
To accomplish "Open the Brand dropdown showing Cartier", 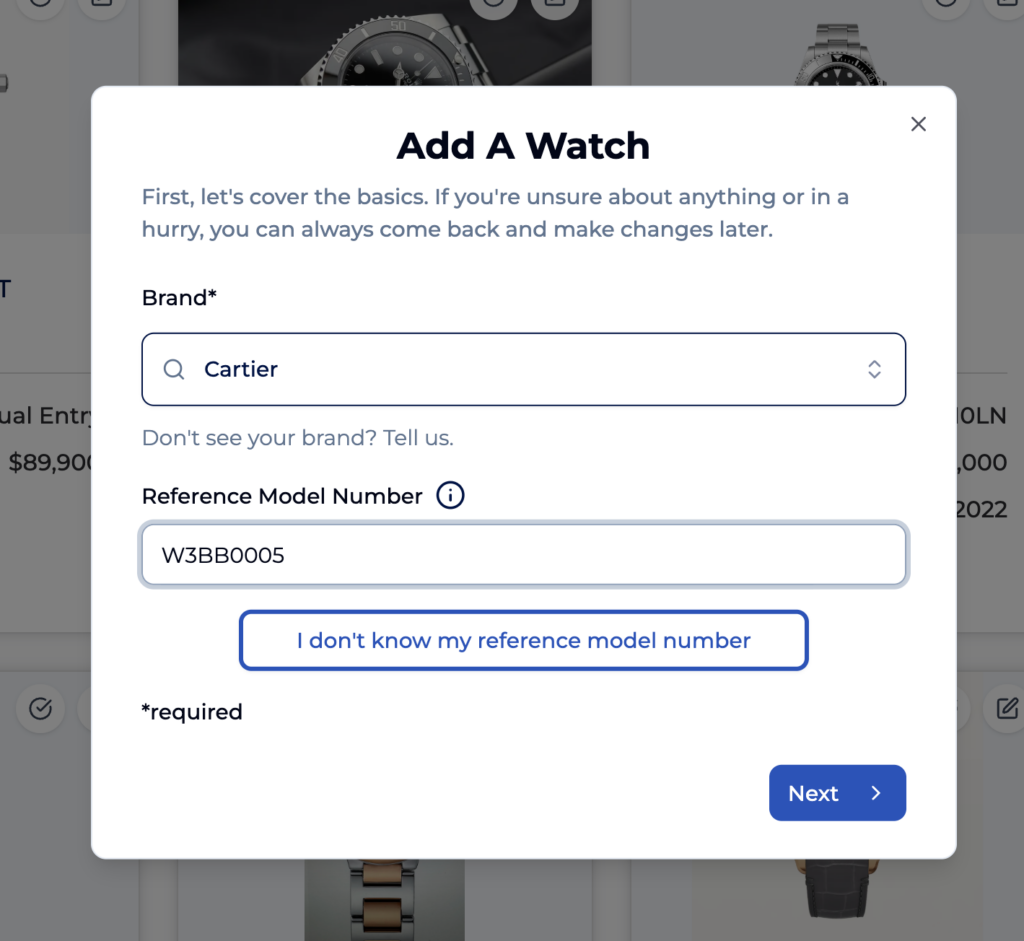I will click(524, 369).
